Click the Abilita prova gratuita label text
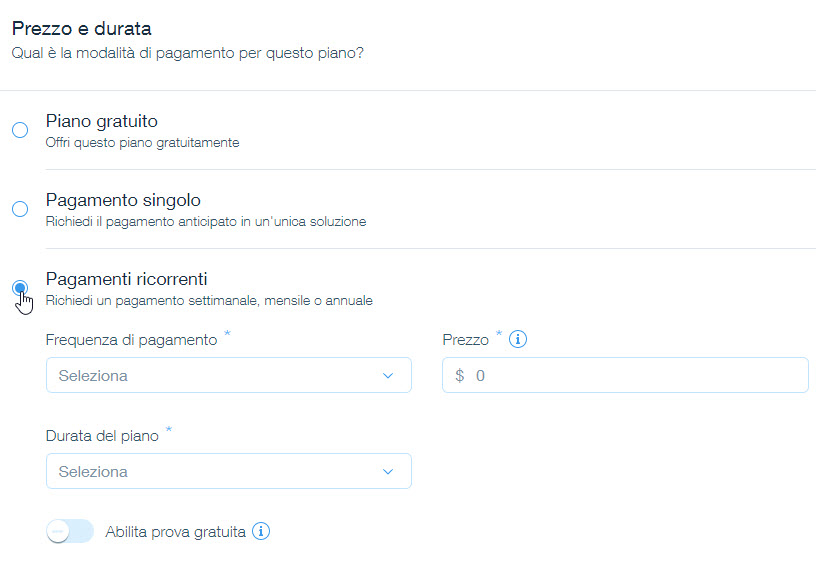Screen dimensions: 816x575 point(176,532)
